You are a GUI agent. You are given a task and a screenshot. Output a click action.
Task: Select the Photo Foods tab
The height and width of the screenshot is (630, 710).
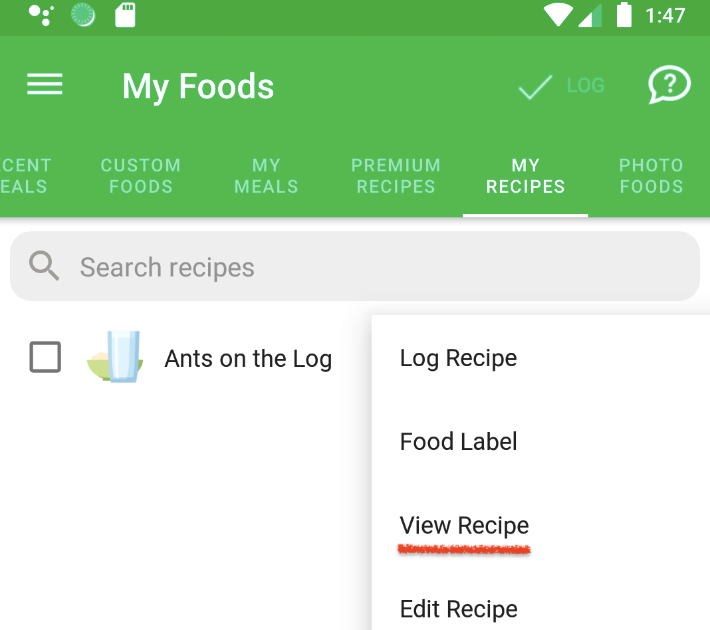point(651,176)
